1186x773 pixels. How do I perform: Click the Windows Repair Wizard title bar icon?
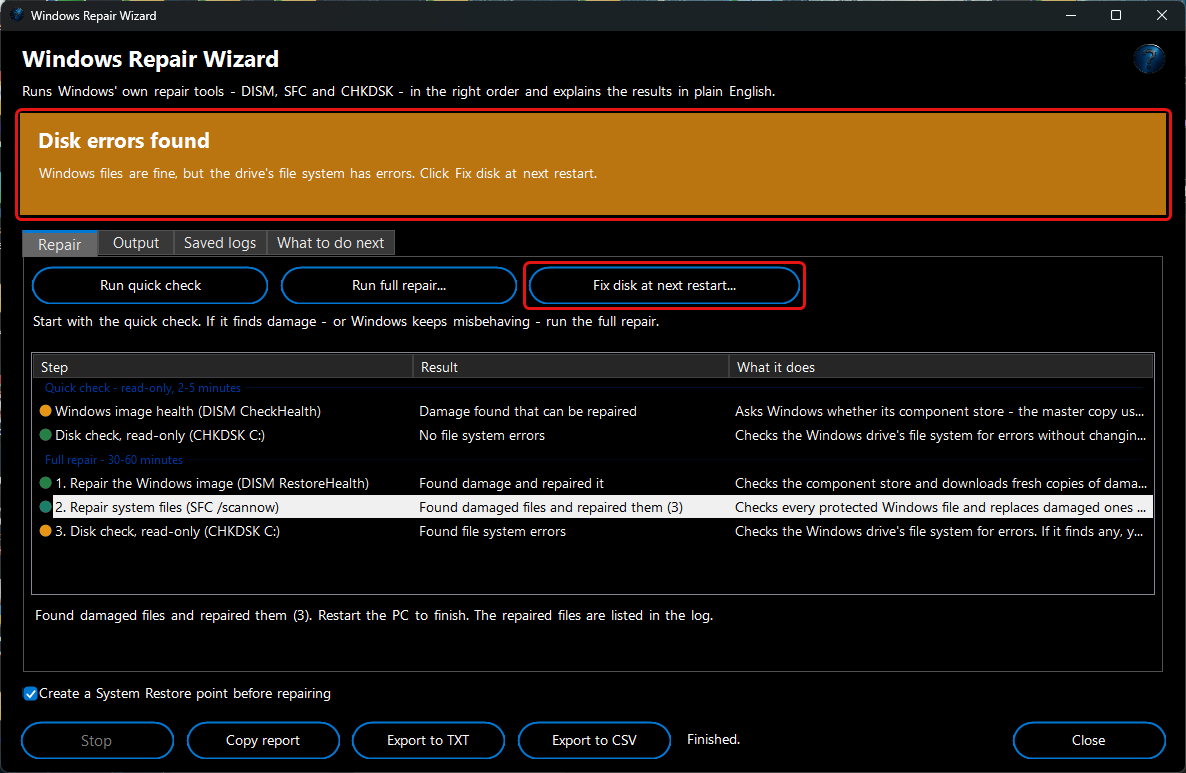pos(17,15)
